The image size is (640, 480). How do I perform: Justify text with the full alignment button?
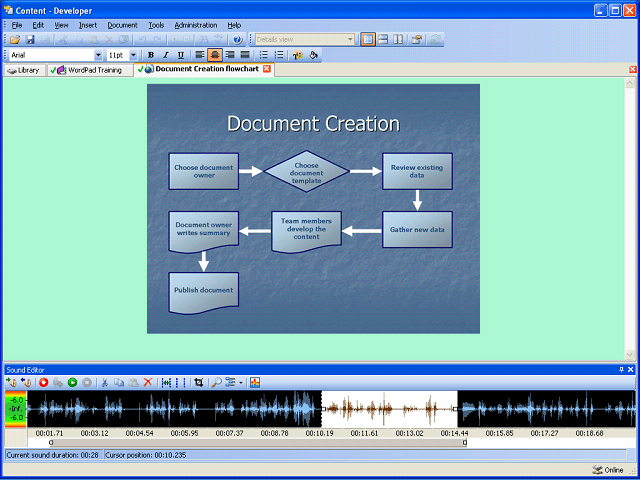point(245,55)
